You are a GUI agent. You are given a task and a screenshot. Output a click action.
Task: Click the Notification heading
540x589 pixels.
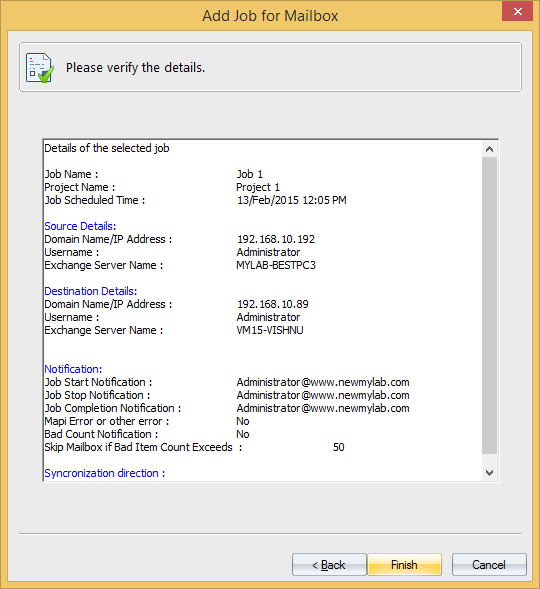tap(73, 369)
